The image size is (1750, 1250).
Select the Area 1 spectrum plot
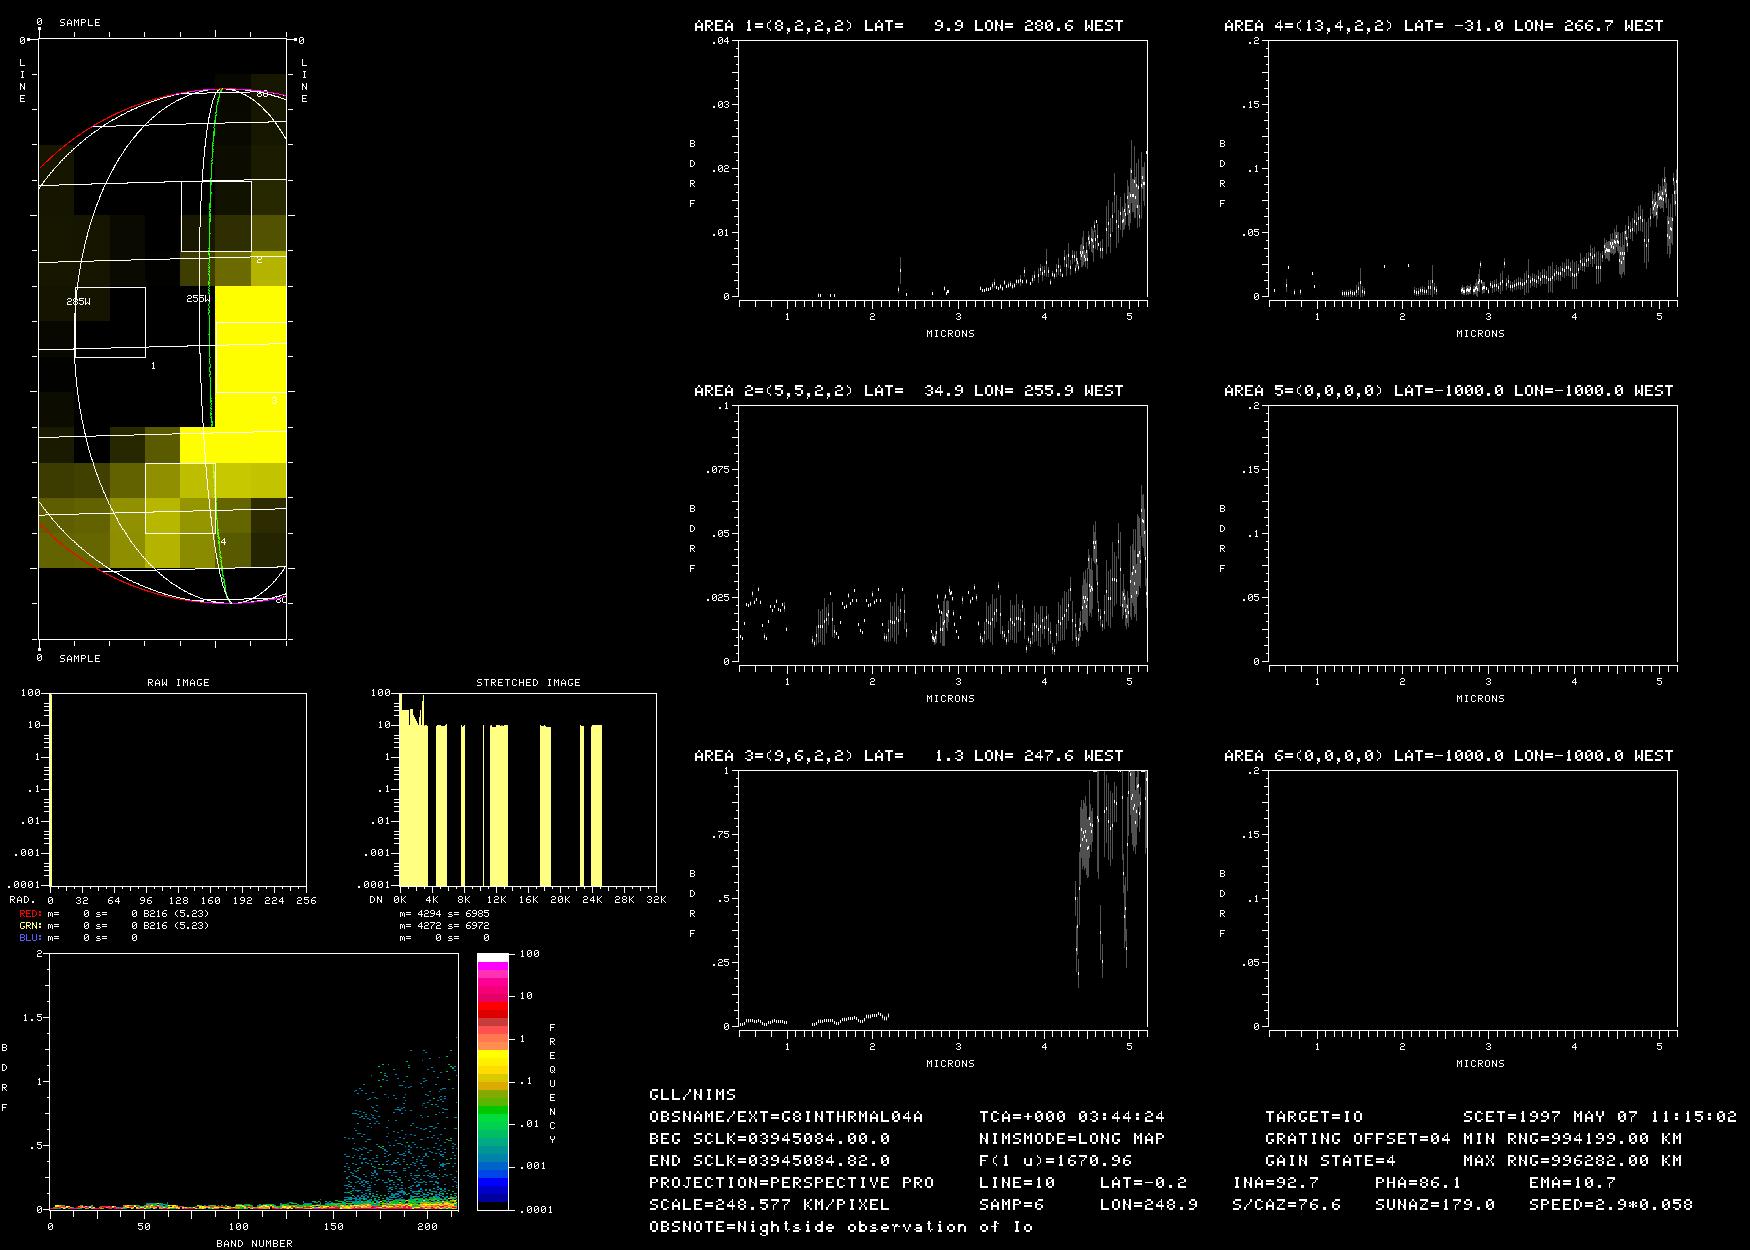click(x=942, y=168)
